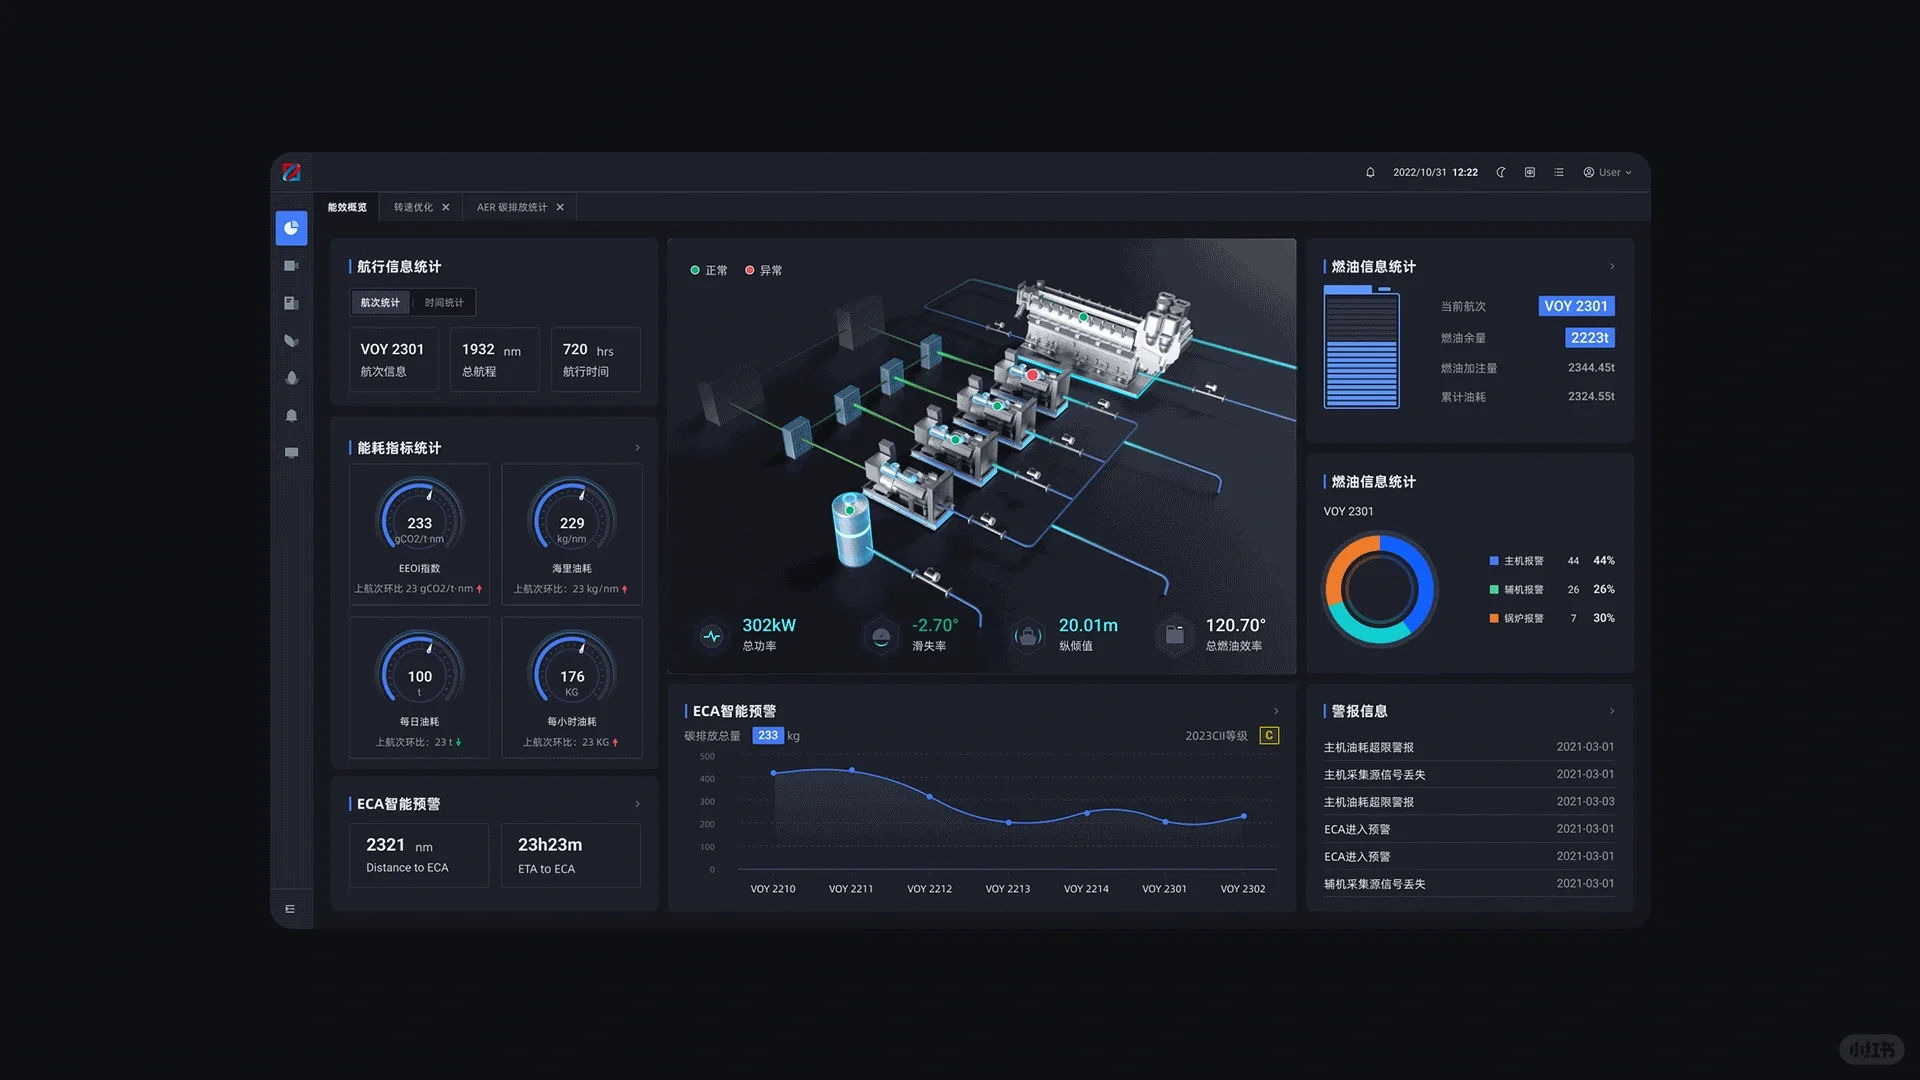Switch to the 转速优化 tab
The width and height of the screenshot is (1920, 1080).
pyautogui.click(x=413, y=208)
